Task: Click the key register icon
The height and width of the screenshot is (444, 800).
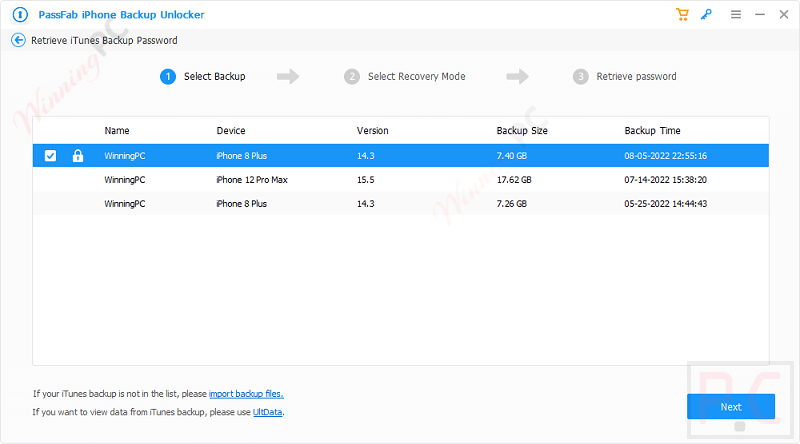Action: coord(707,14)
